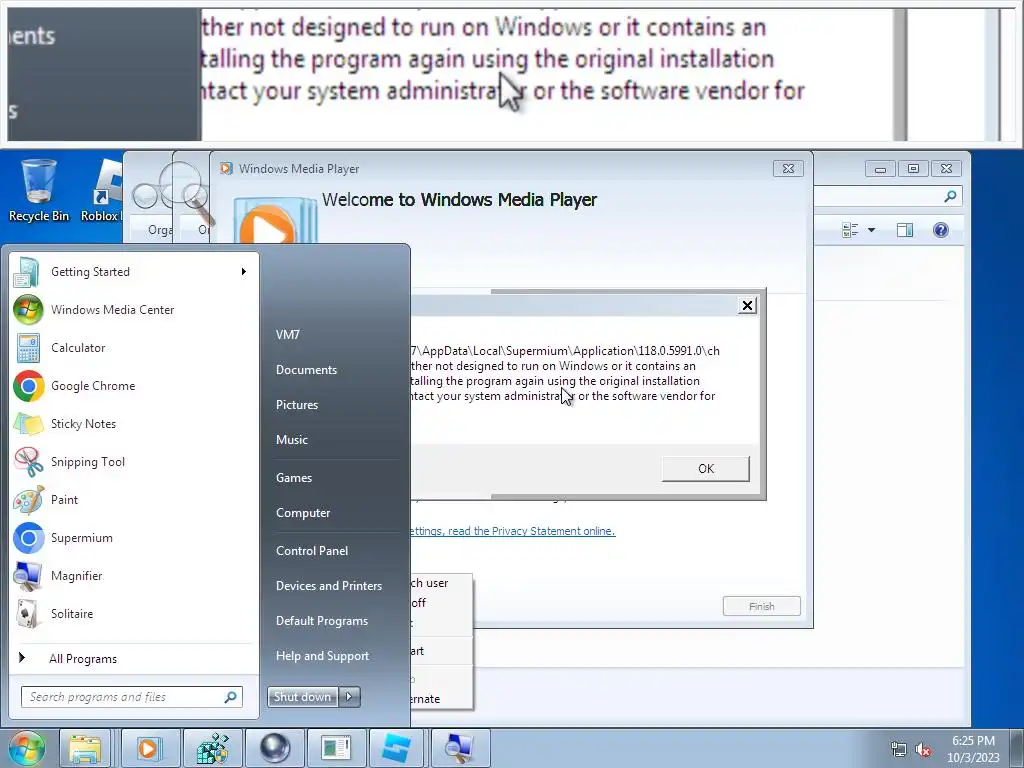Open Documents from the Start menu

[x=306, y=370]
